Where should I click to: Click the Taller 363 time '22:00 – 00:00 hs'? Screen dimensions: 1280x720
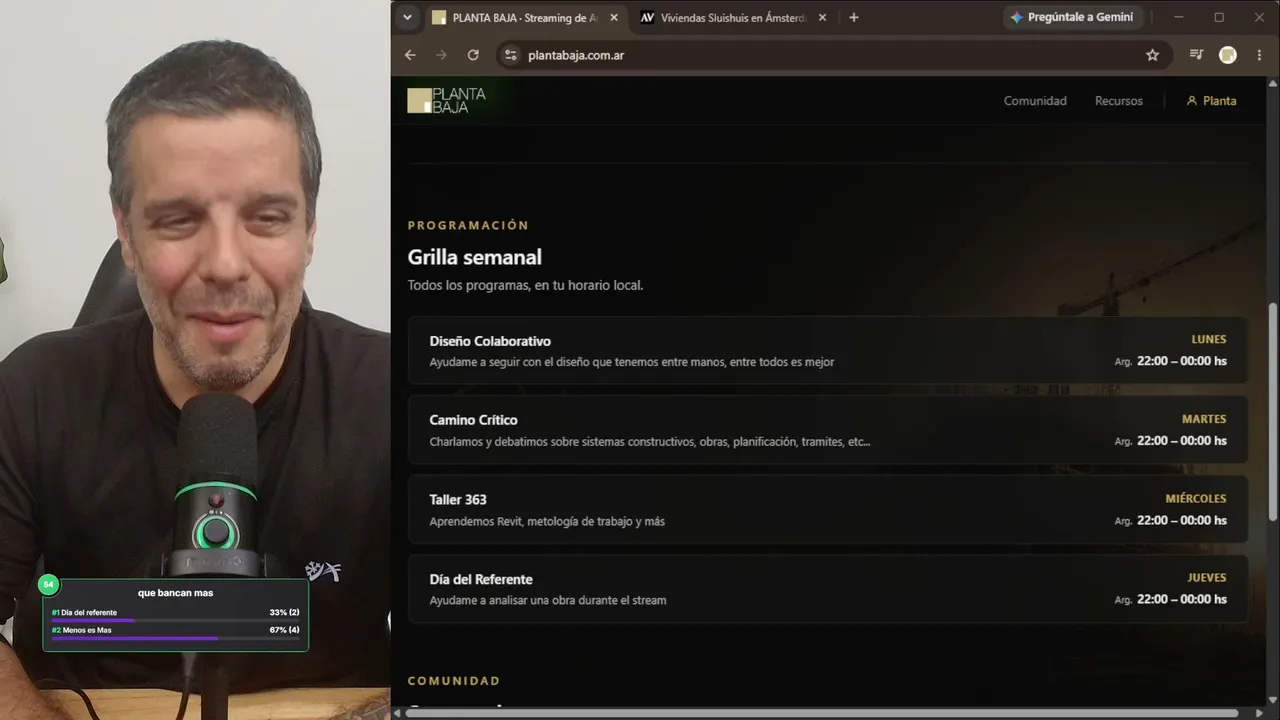(x=1182, y=520)
